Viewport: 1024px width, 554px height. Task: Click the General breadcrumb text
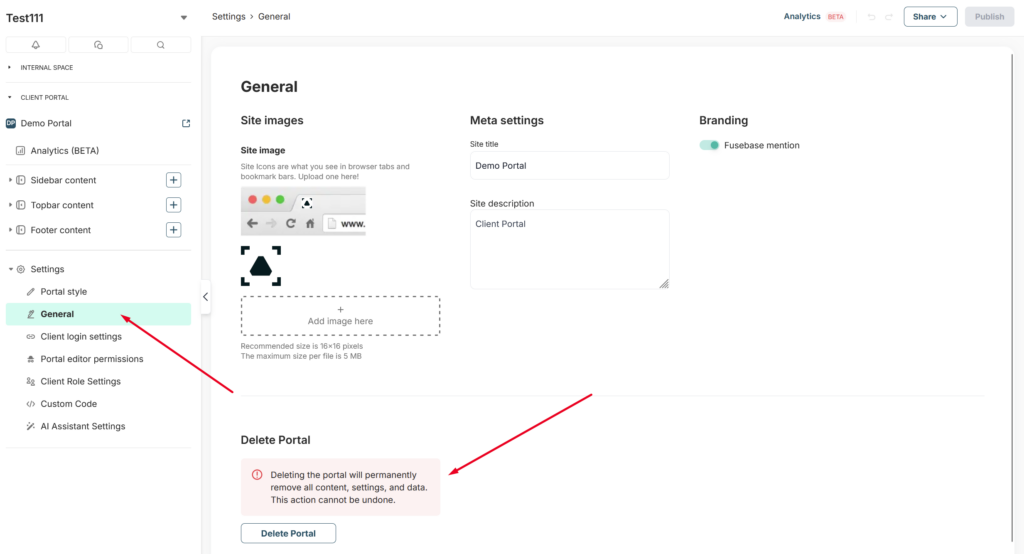click(x=274, y=16)
